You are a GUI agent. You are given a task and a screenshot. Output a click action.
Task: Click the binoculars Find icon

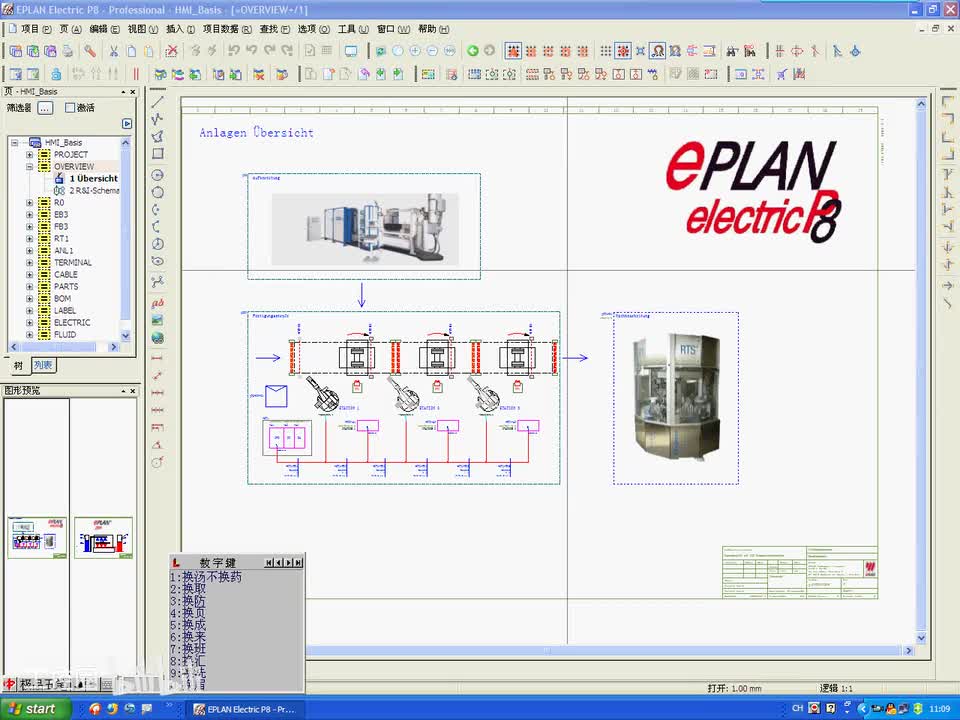tap(732, 51)
